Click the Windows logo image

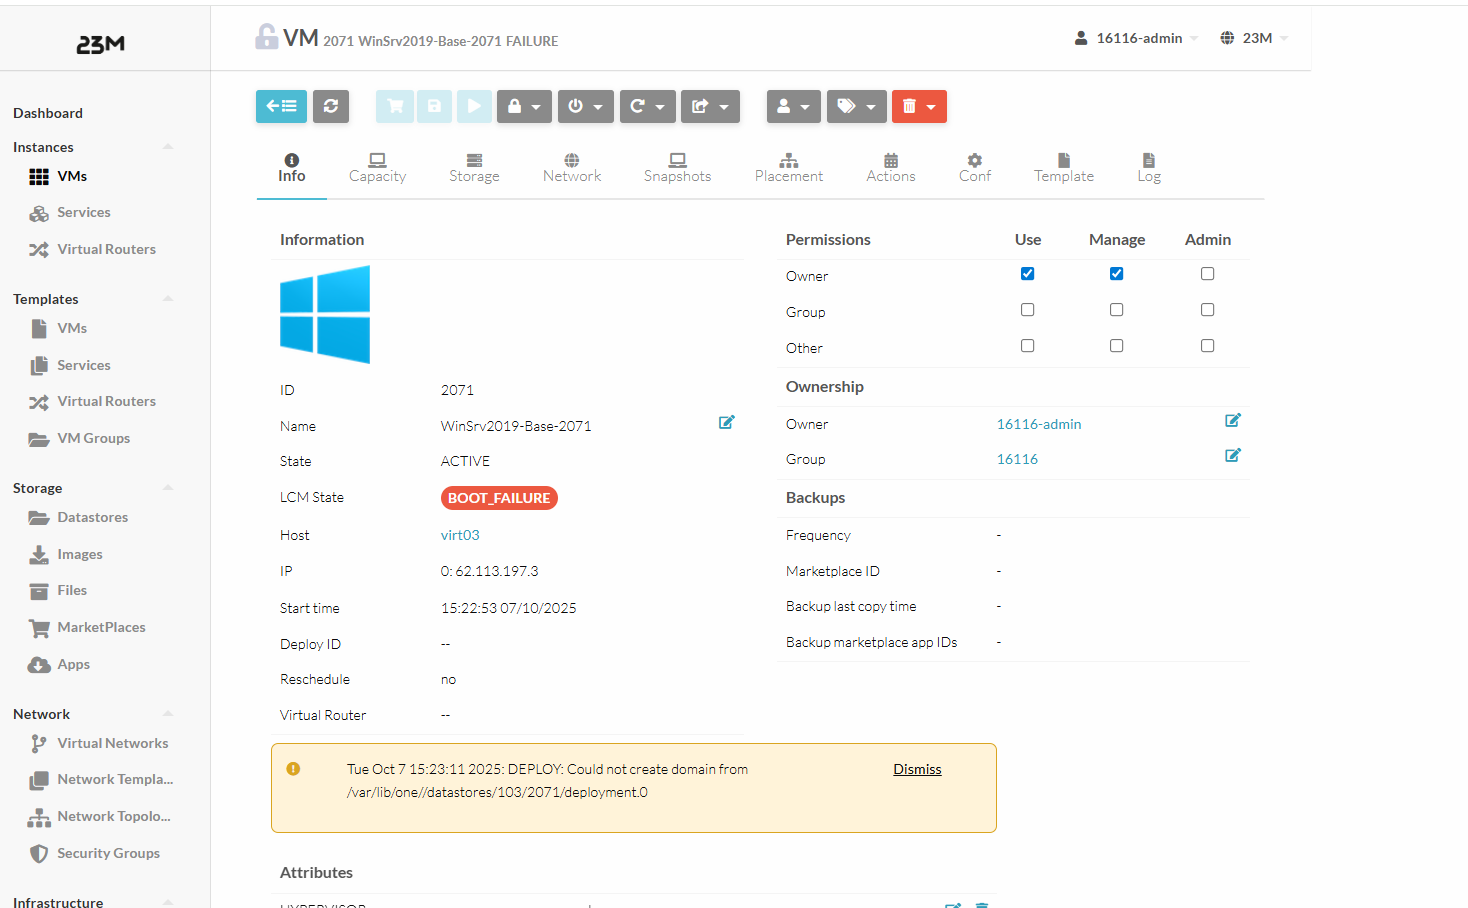(325, 314)
